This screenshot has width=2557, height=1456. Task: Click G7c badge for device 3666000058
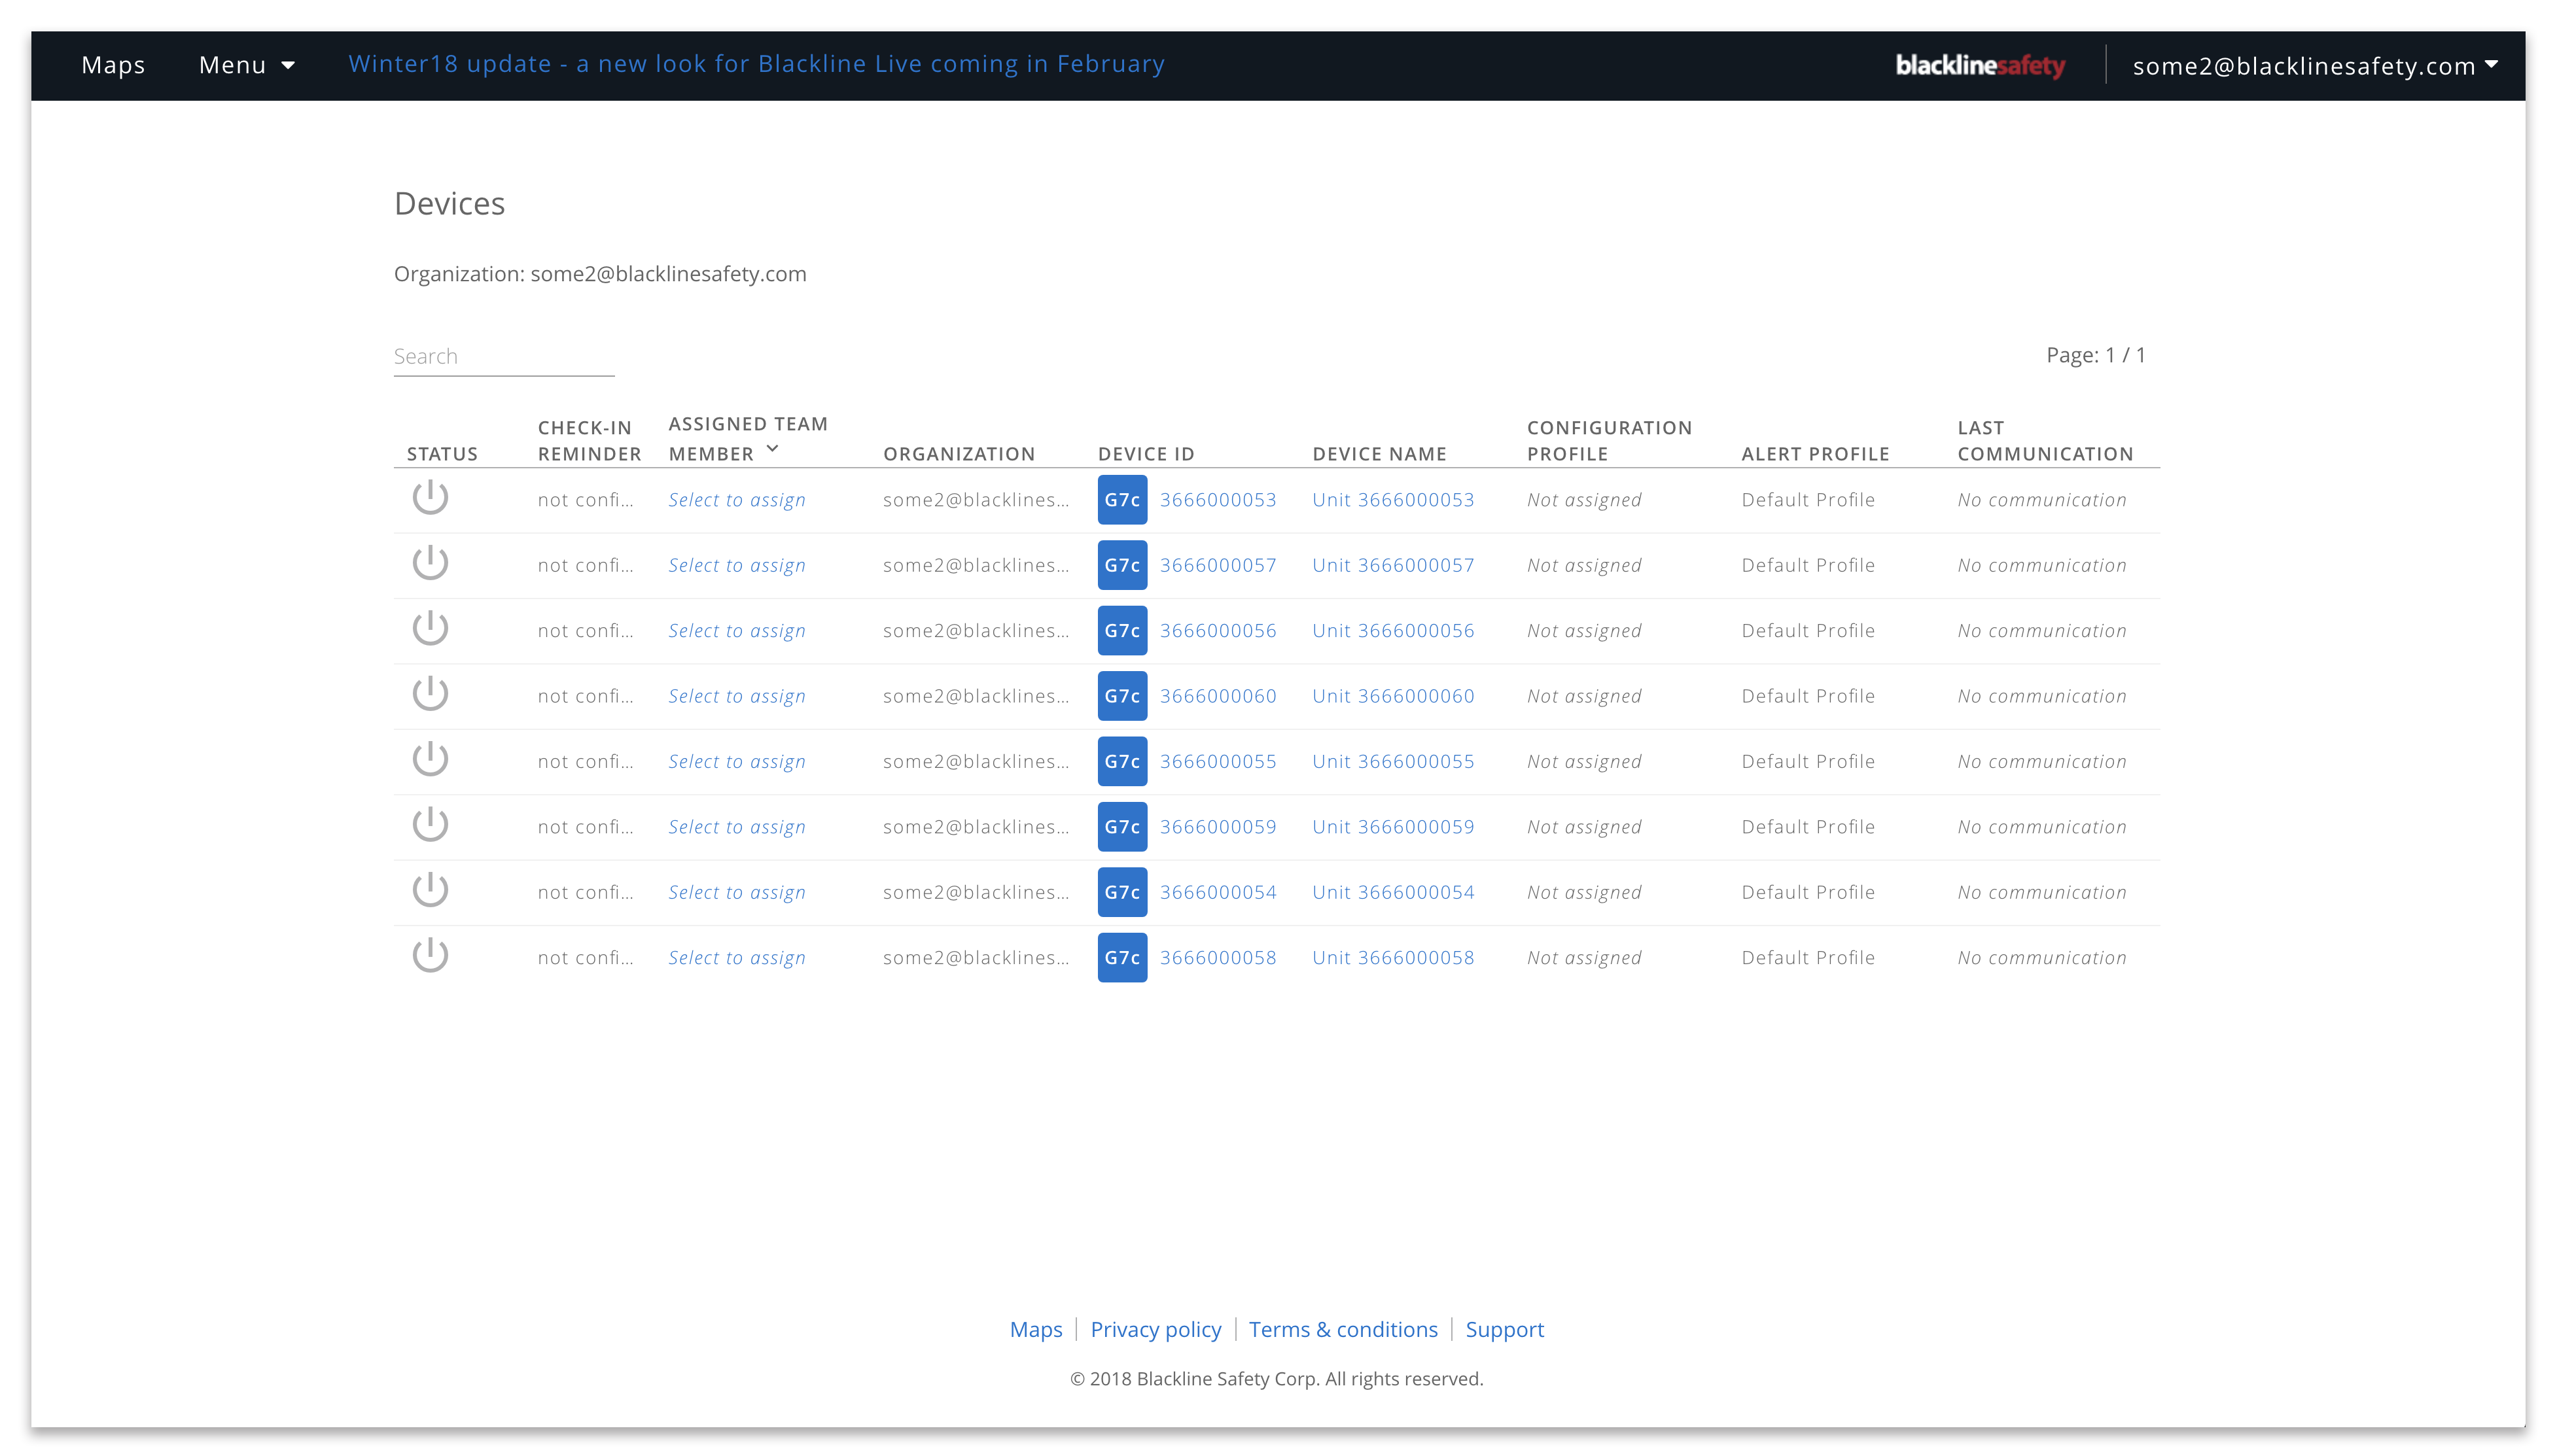point(1122,958)
